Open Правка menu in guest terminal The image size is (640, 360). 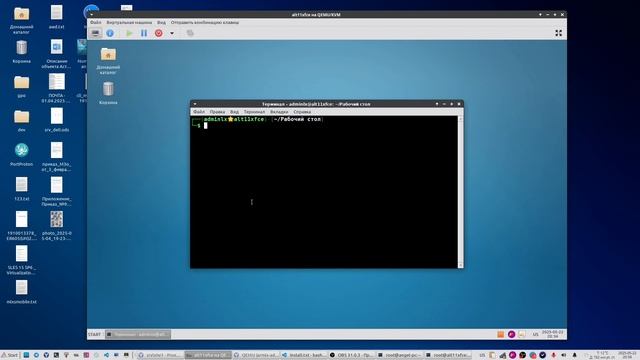[217, 112]
